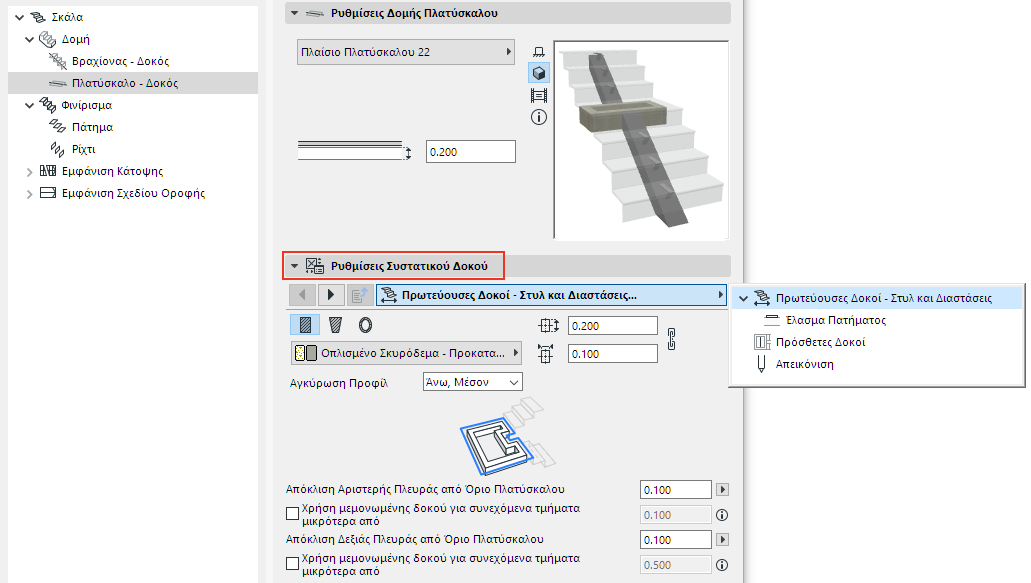Show info for 0.500 segment limit

tap(722, 565)
